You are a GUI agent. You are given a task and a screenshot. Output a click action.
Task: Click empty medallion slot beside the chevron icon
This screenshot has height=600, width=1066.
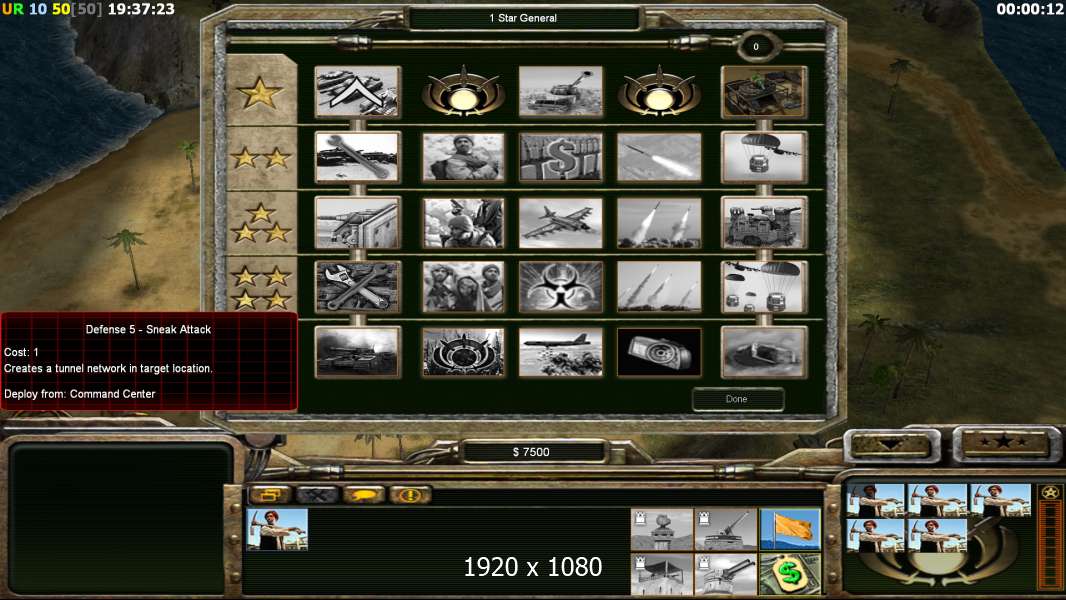coord(464,92)
